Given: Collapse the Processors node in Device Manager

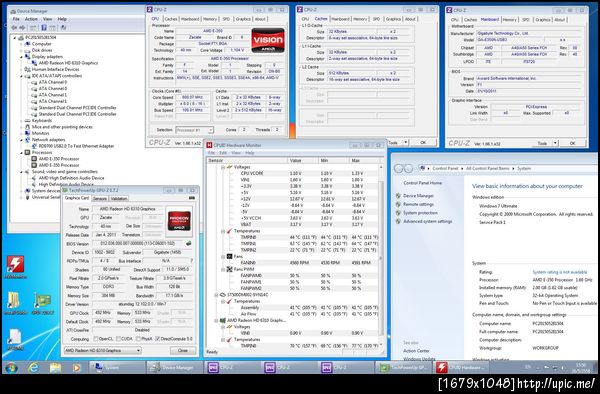Looking at the screenshot, I should 21,152.
